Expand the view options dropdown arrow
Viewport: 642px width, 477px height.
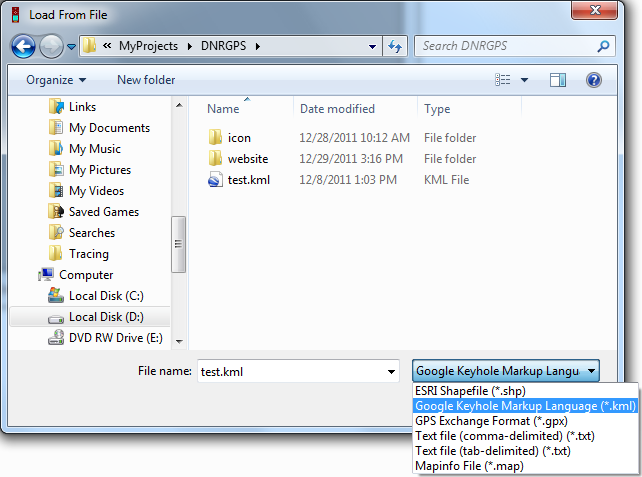point(524,79)
